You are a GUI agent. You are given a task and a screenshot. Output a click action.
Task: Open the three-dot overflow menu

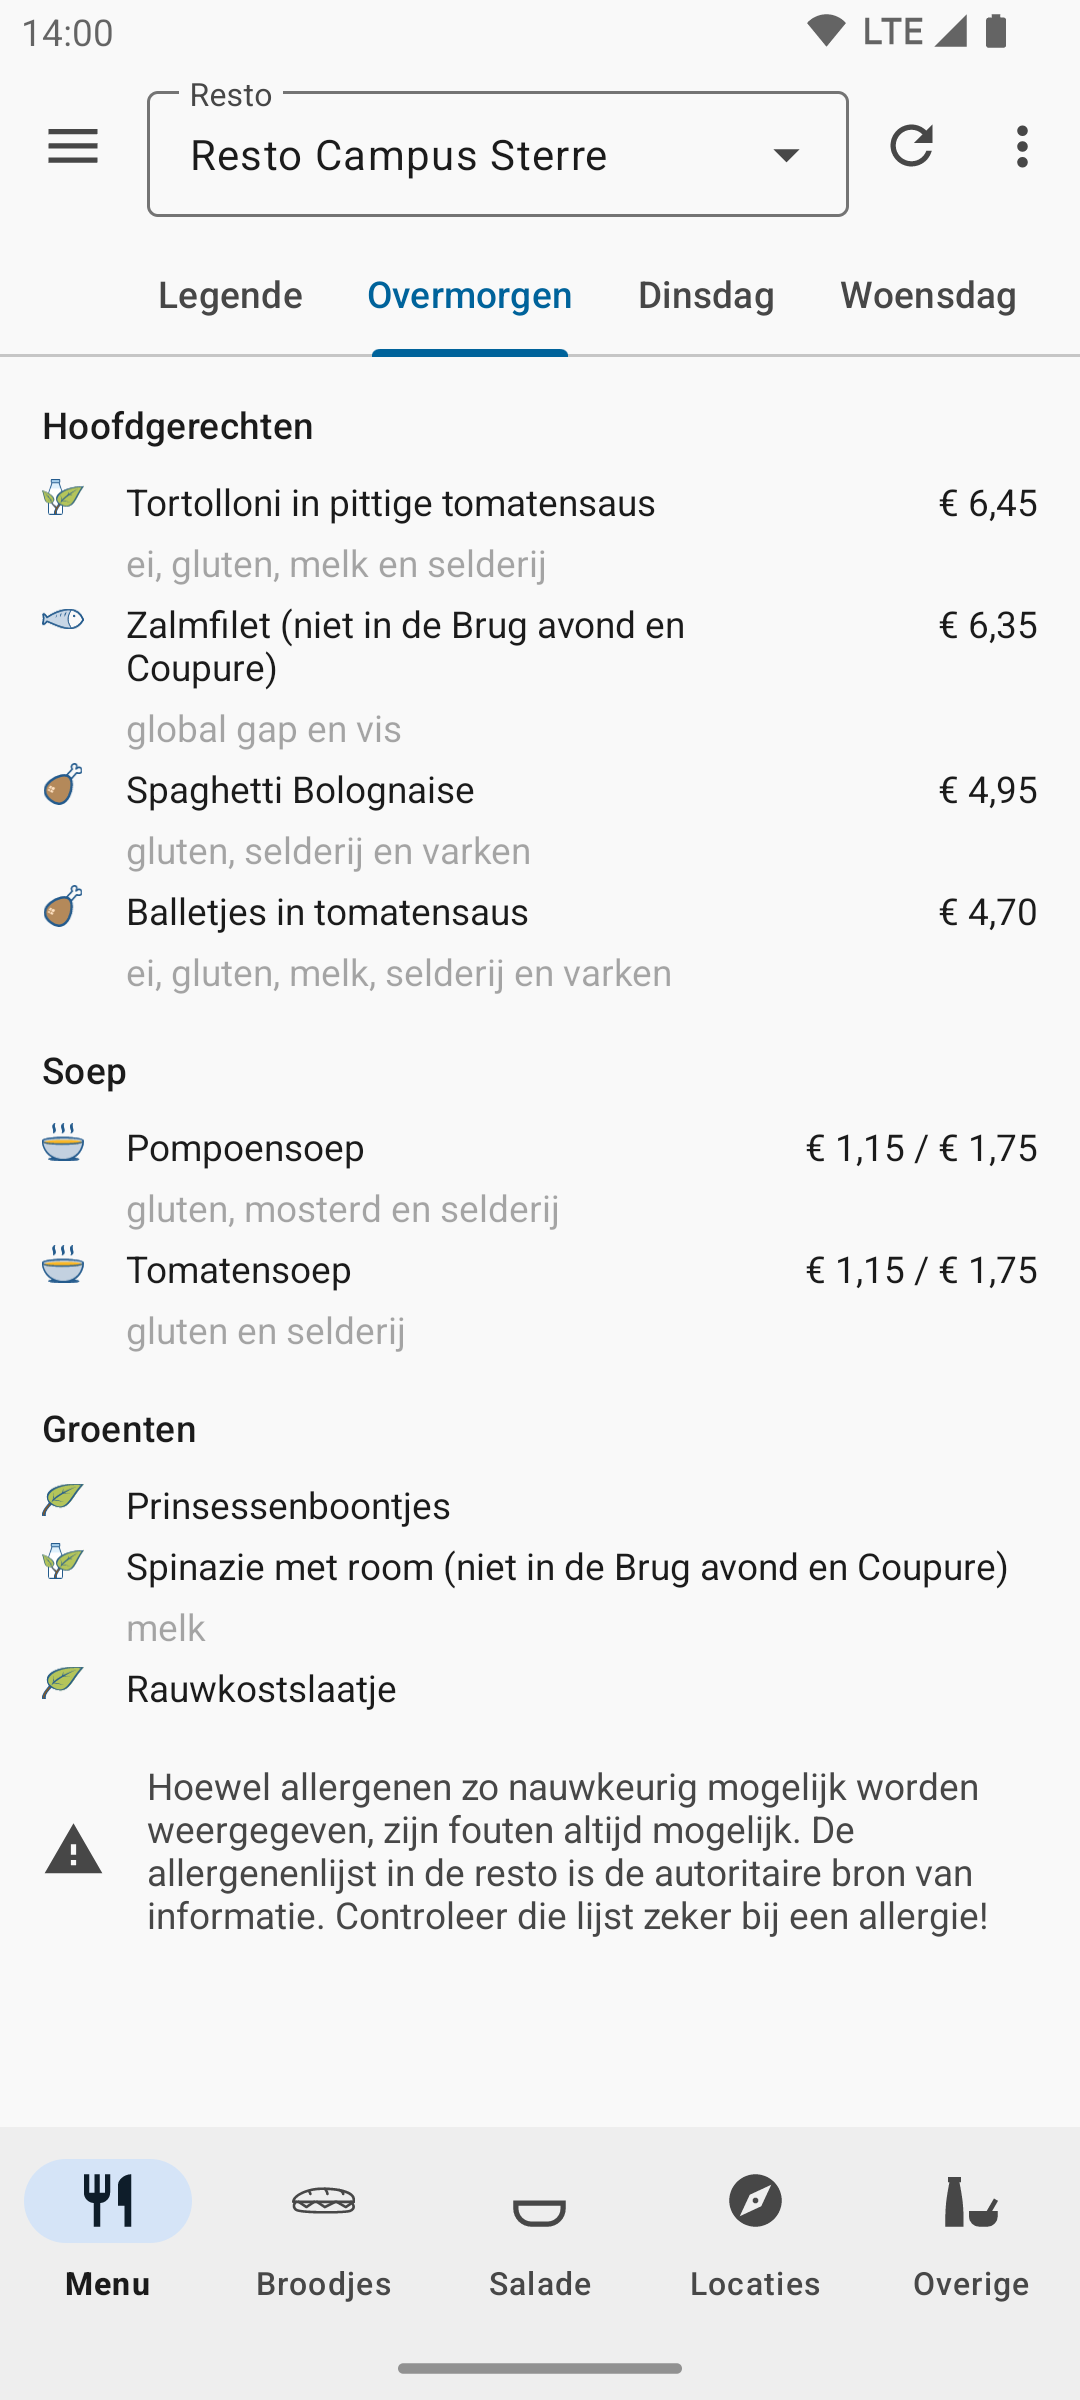point(1022,147)
